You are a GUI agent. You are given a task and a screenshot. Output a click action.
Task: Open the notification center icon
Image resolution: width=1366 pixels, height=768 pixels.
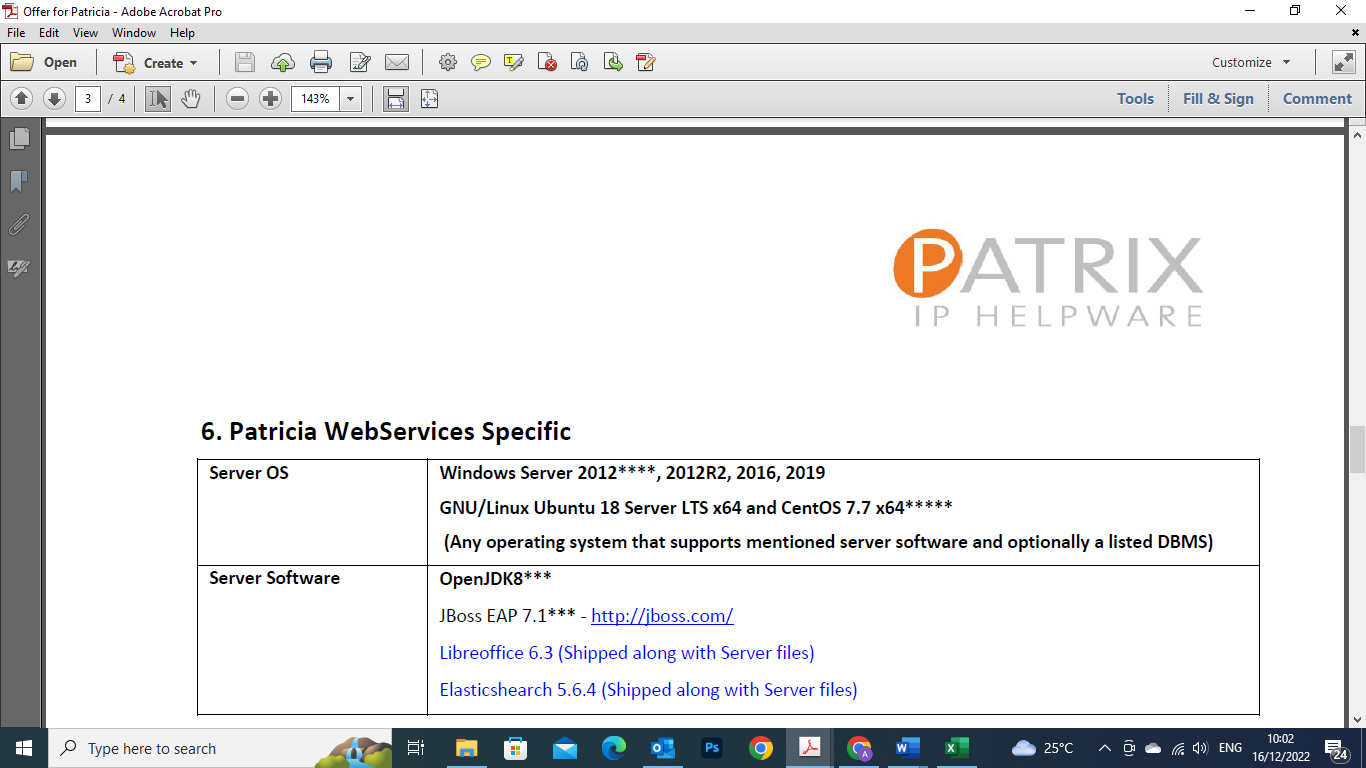point(1338,748)
